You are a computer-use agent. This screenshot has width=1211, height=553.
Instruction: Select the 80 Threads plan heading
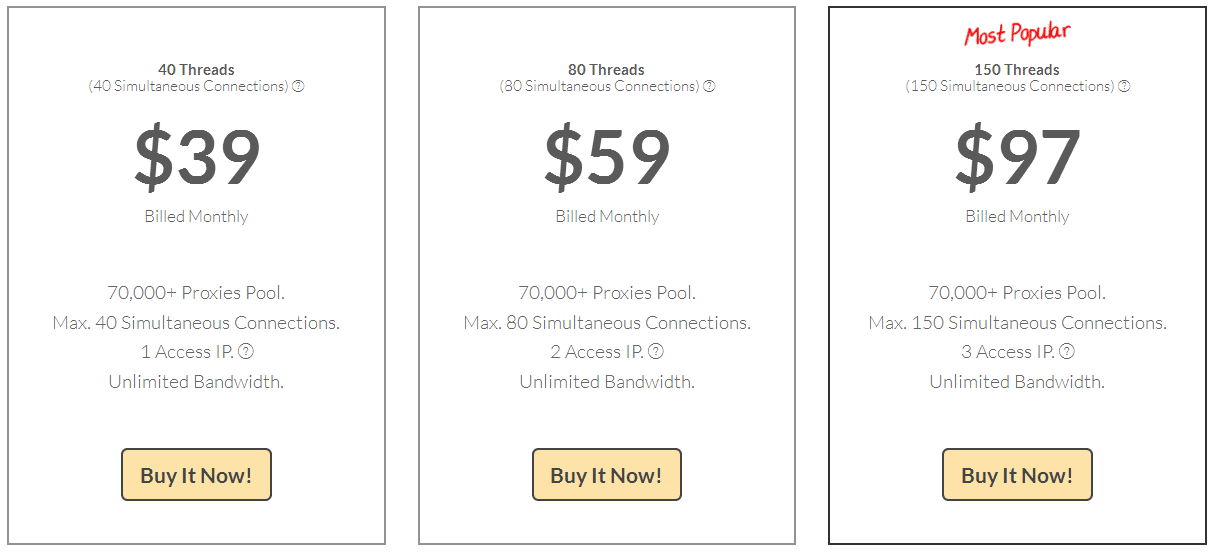pyautogui.click(x=607, y=70)
